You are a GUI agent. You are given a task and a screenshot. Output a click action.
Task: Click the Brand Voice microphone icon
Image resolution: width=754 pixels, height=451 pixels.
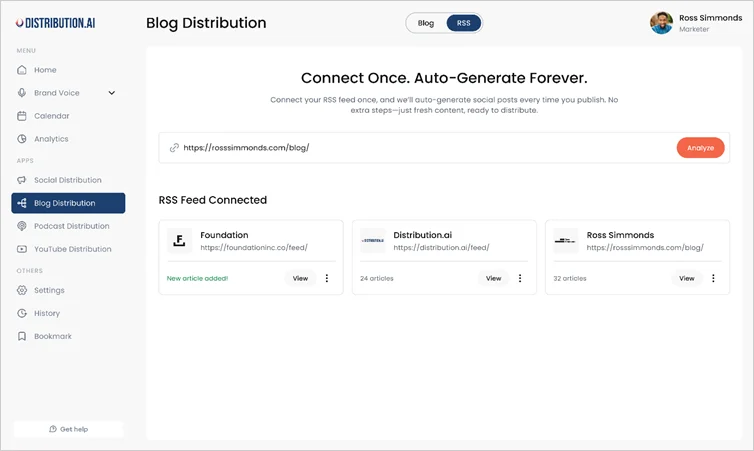tap(22, 93)
